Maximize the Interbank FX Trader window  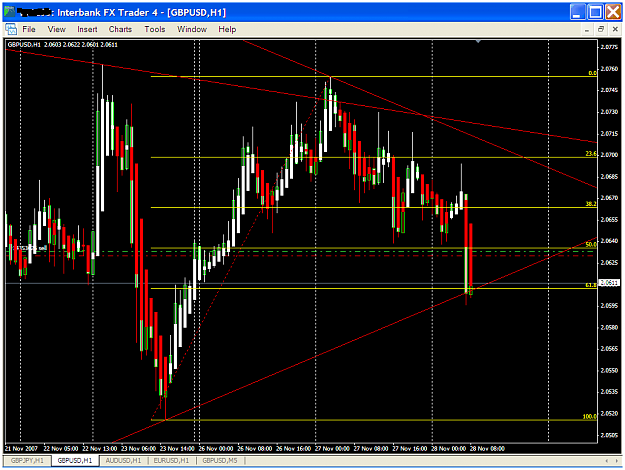(595, 12)
